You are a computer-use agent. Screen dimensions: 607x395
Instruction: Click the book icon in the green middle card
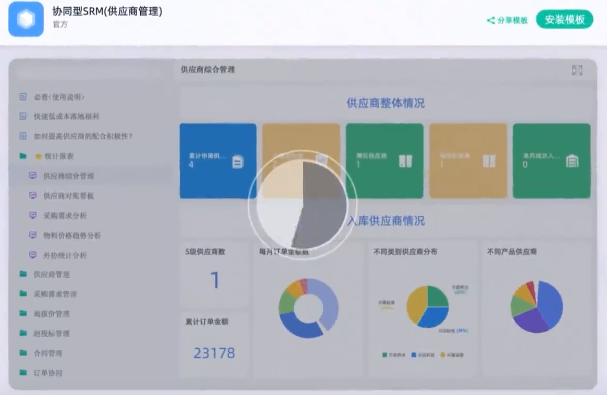pyautogui.click(x=405, y=161)
